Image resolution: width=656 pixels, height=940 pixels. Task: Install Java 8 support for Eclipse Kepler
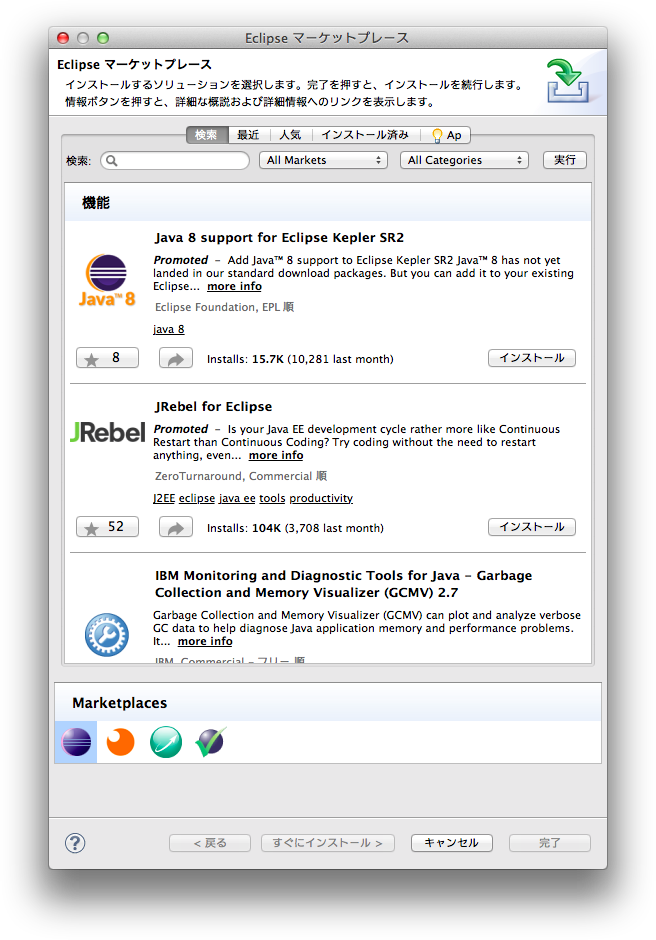click(532, 358)
